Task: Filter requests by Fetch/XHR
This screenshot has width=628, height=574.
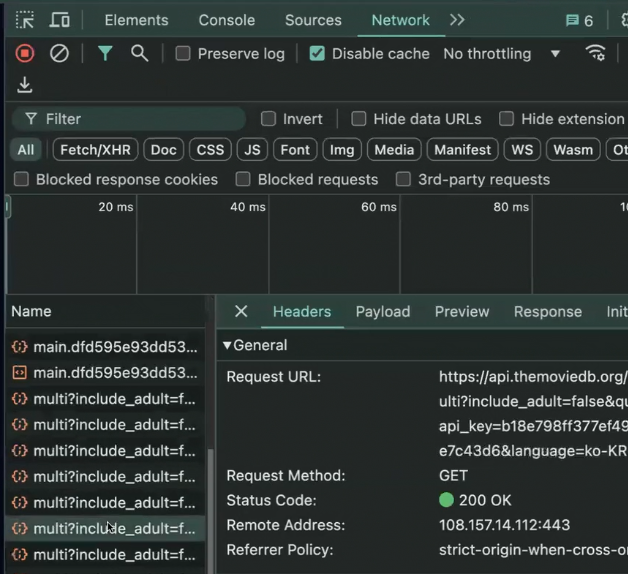Action: pos(95,150)
